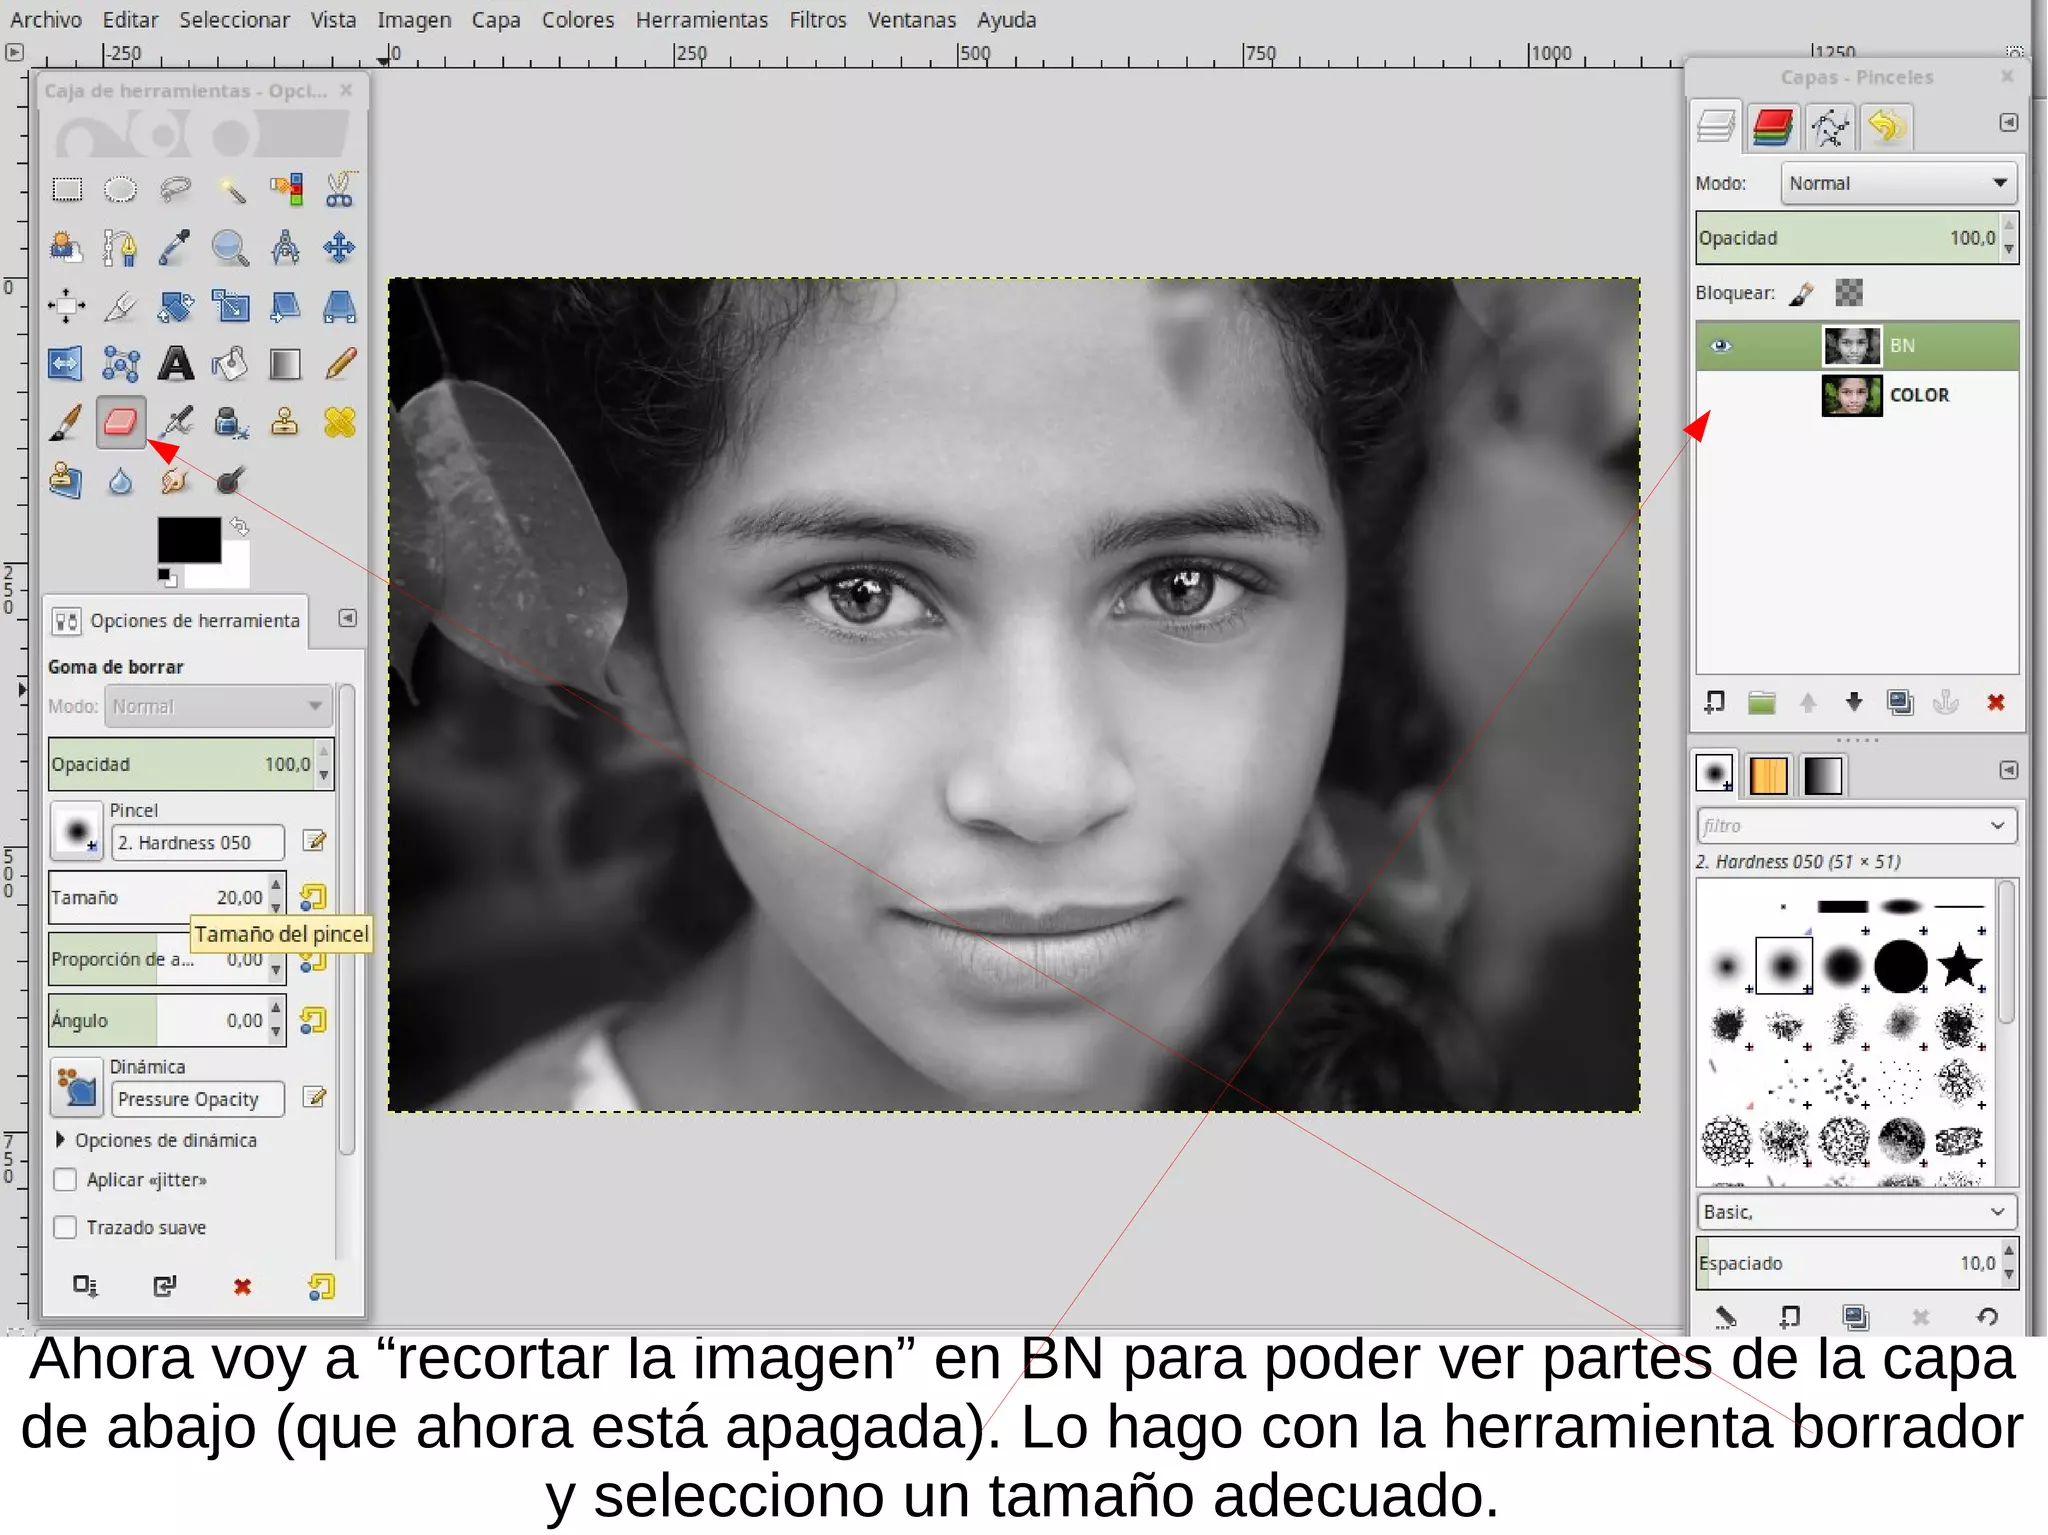Image resolution: width=2048 pixels, height=1535 pixels.
Task: Pick the large solid black round brush
Action: pos(1901,966)
